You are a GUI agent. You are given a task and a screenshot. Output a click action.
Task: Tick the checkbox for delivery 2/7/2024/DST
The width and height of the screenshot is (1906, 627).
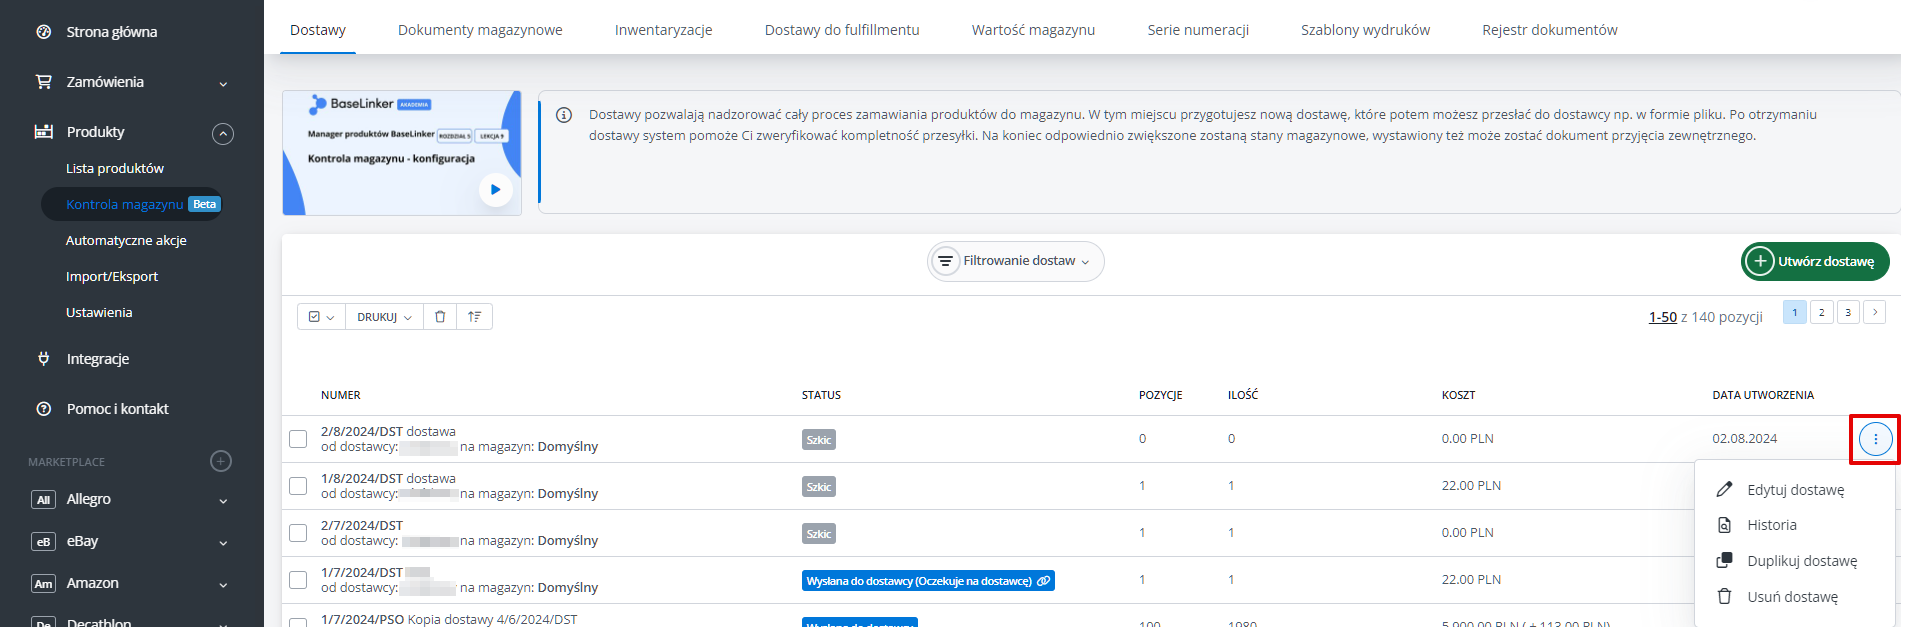298,533
